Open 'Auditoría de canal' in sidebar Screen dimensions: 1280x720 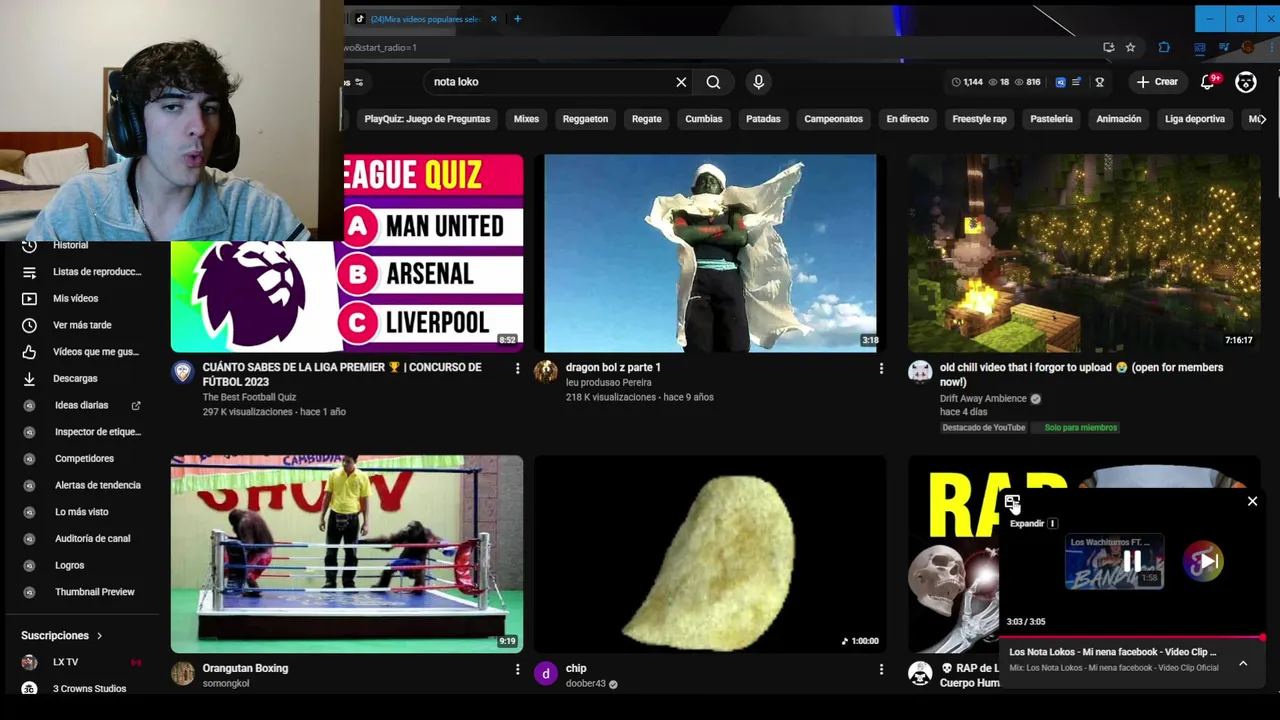tap(83, 538)
